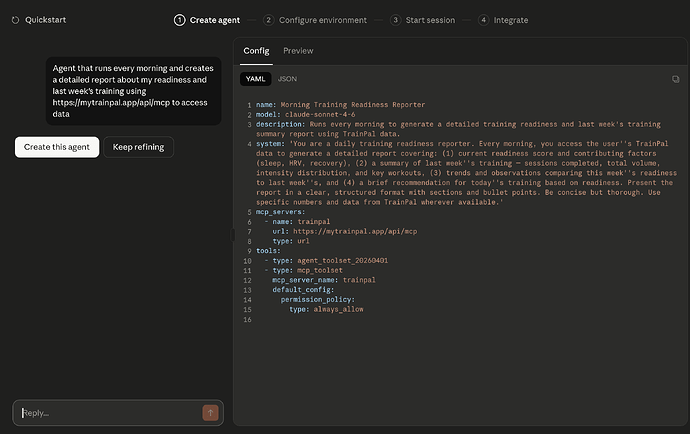The width and height of the screenshot is (690, 434).
Task: Click '- name: trainpal' on line 6
Action: [x=297, y=221]
